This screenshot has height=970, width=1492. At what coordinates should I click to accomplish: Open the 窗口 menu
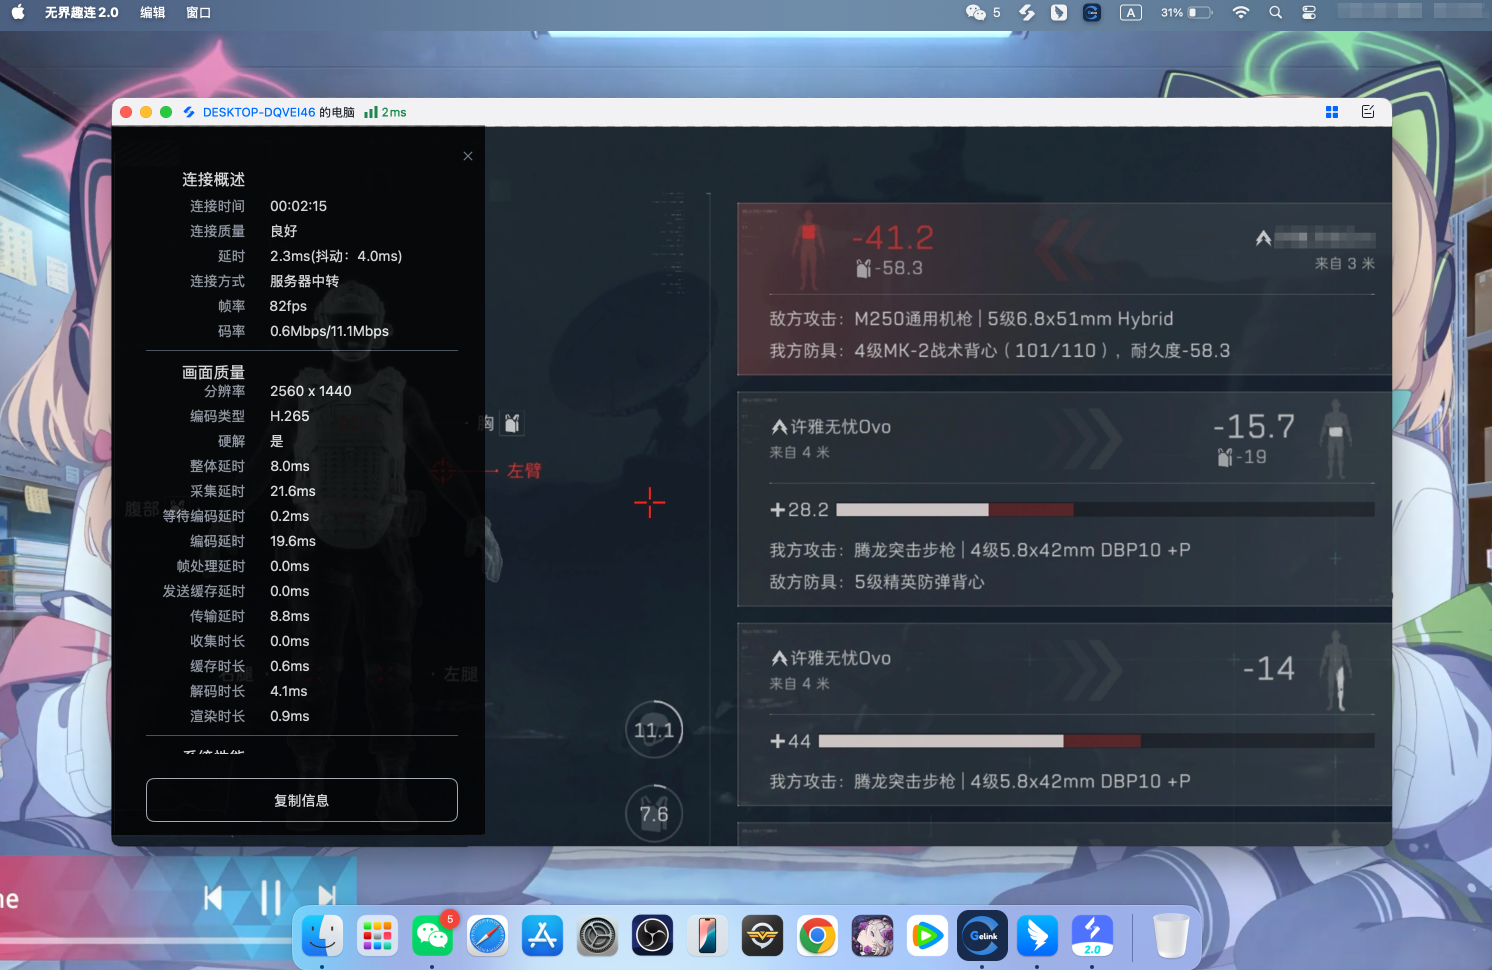pyautogui.click(x=199, y=13)
